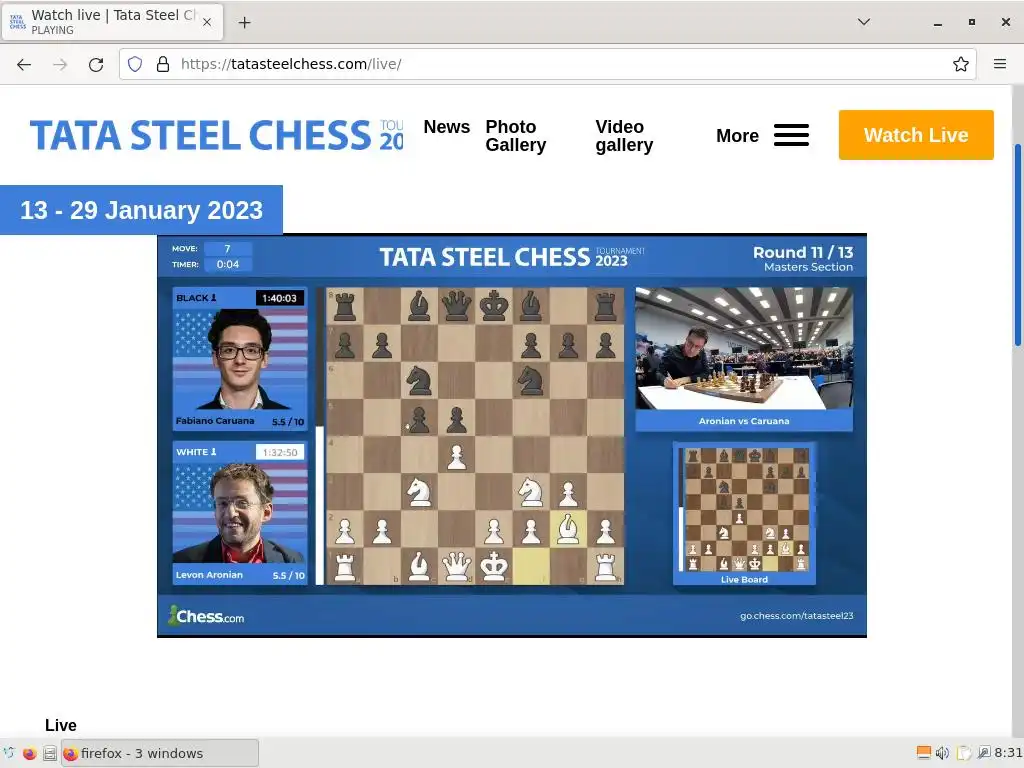Click the volume speaker tray icon
The height and width of the screenshot is (768, 1024).
click(x=942, y=753)
